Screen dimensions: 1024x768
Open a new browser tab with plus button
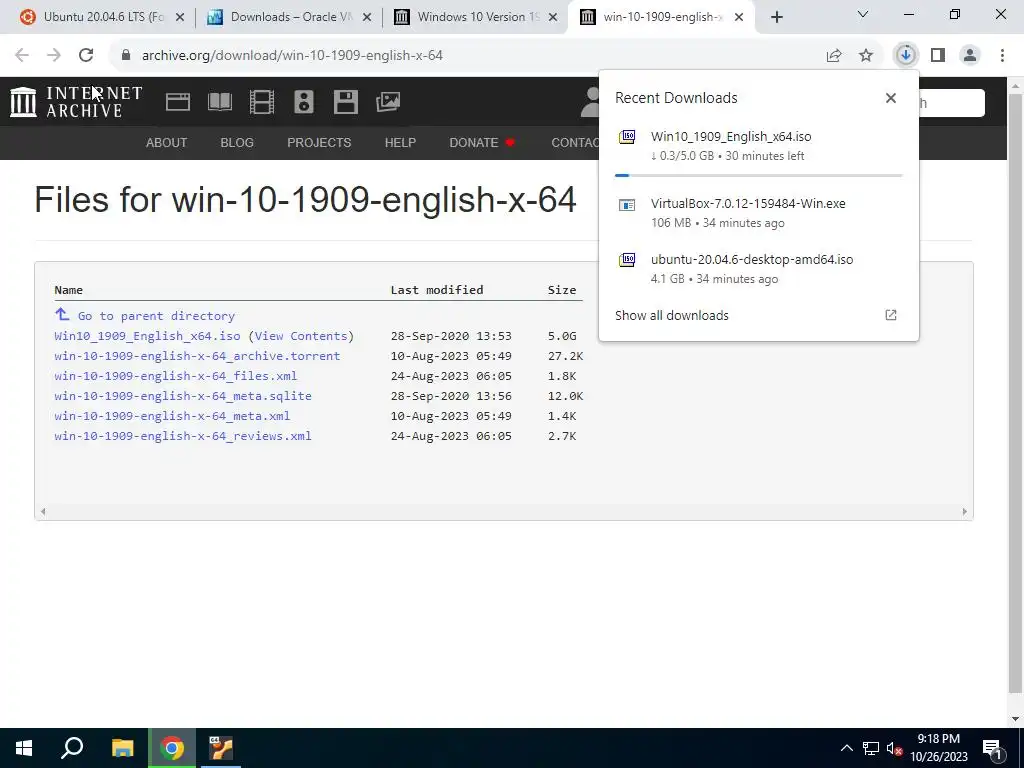point(776,17)
